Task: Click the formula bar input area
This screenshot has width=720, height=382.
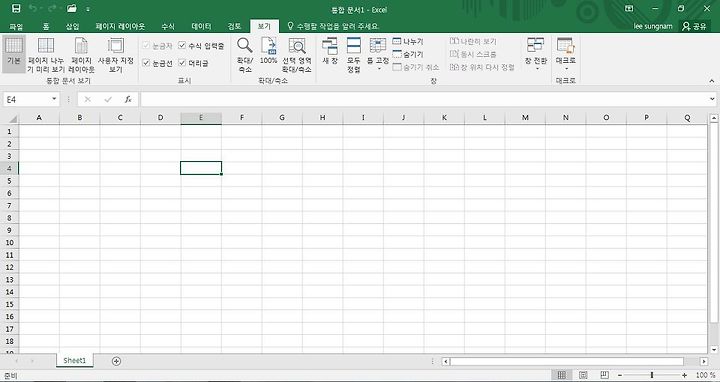Action: [424, 99]
